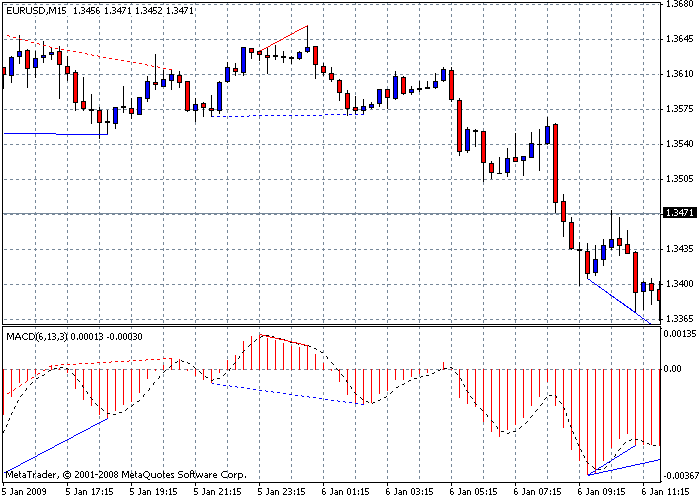Click the blue dotted divergence line on price chart
700x500 pixels.
tap(290, 115)
